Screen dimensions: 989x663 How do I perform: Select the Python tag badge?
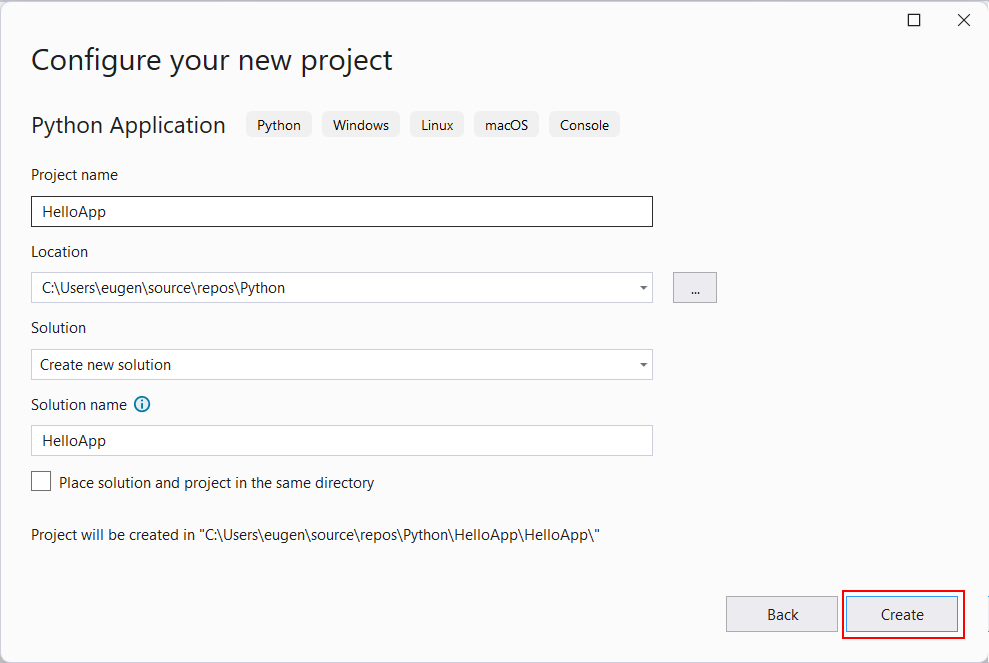coord(279,125)
